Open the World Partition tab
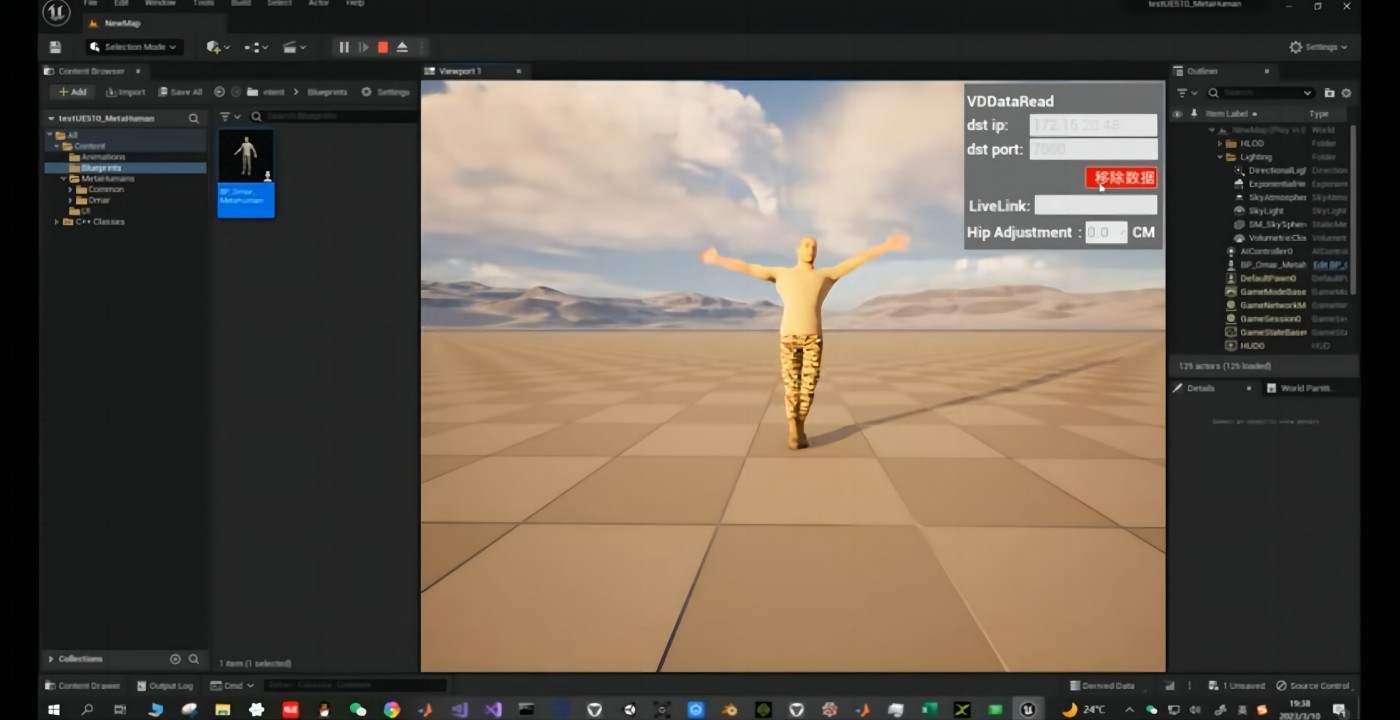Screen dimensions: 1400x720 tap(1306, 388)
